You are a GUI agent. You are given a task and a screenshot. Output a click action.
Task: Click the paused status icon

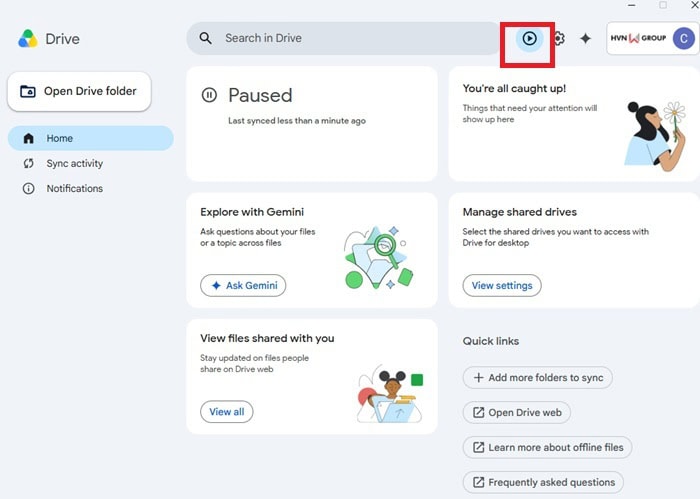(x=209, y=95)
